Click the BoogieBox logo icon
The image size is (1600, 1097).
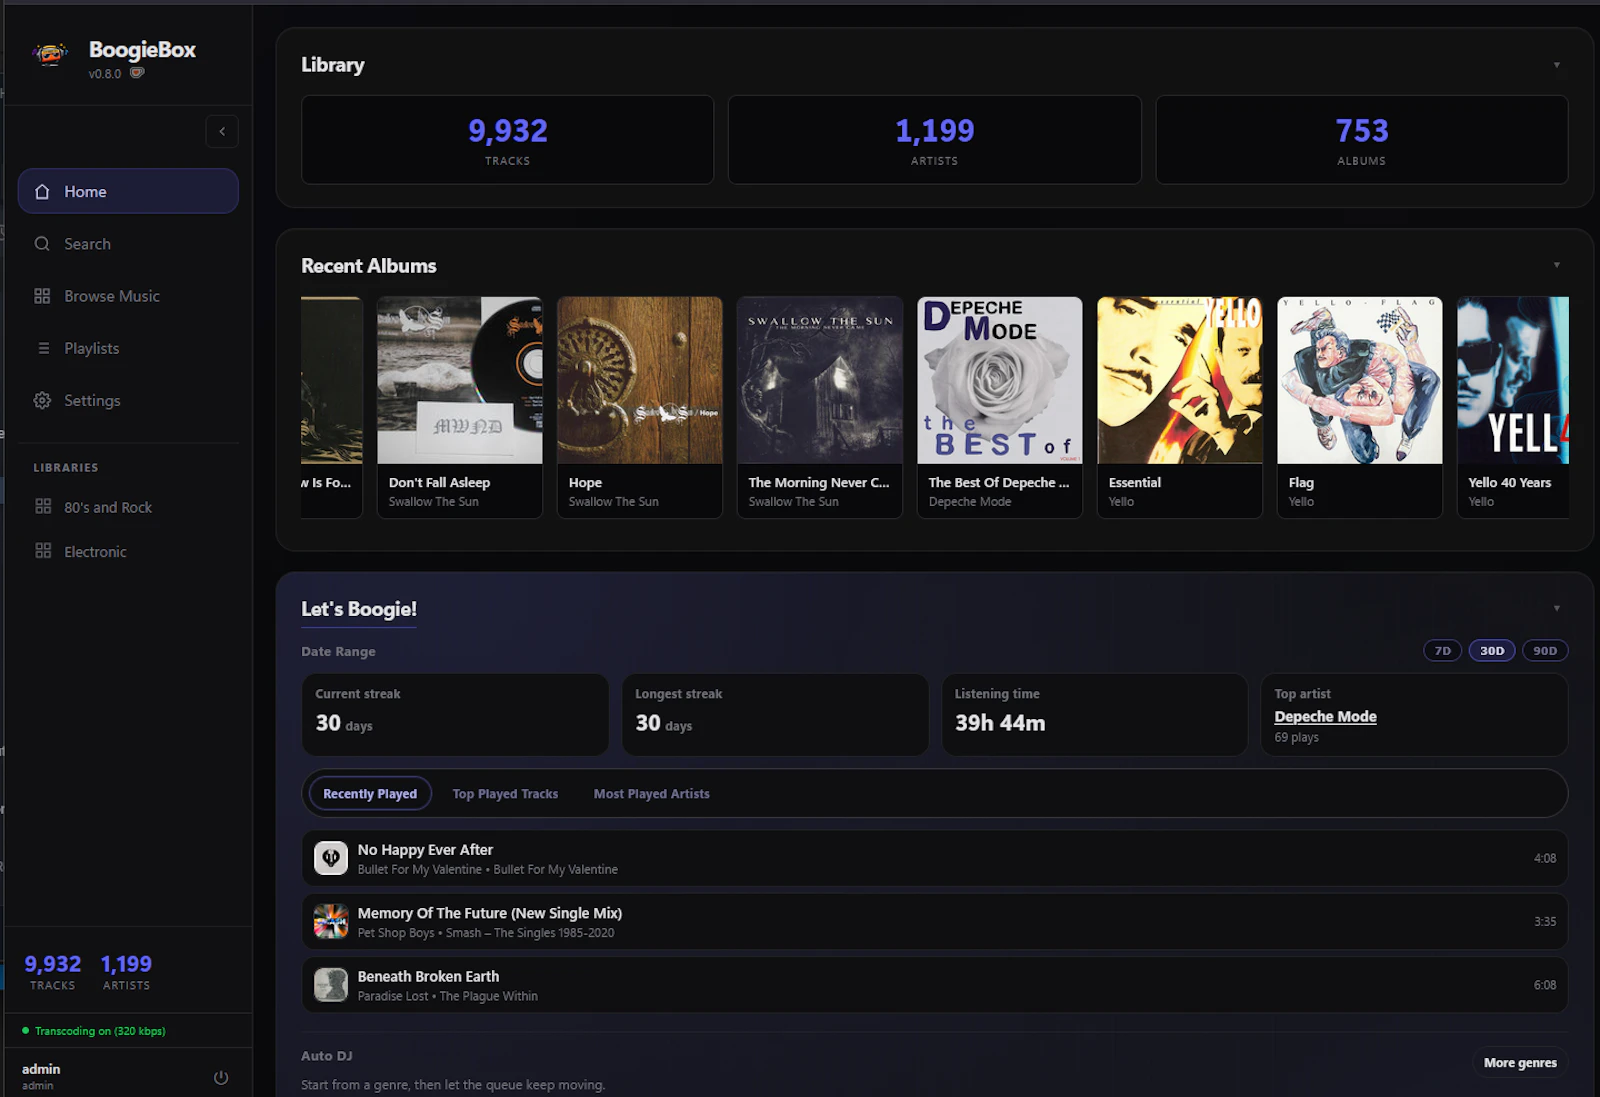click(x=49, y=54)
